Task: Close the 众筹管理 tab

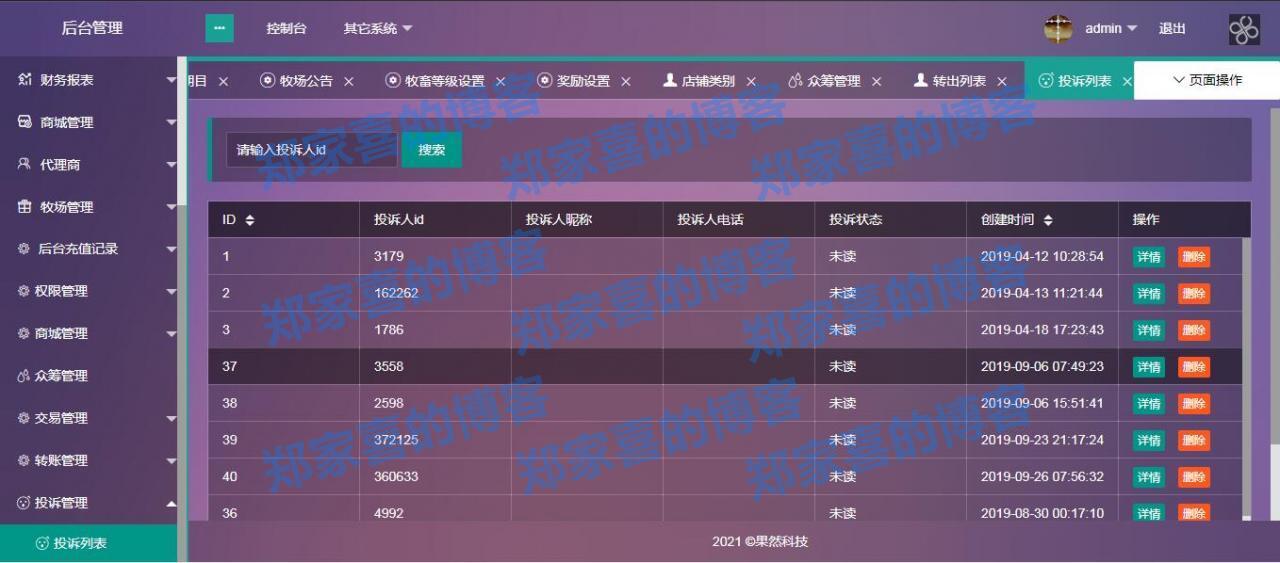Action: pyautogui.click(x=876, y=81)
